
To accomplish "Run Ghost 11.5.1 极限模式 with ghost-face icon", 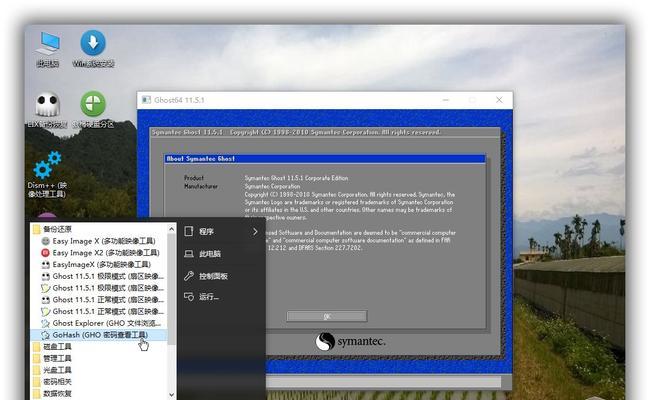I will 103,276.
